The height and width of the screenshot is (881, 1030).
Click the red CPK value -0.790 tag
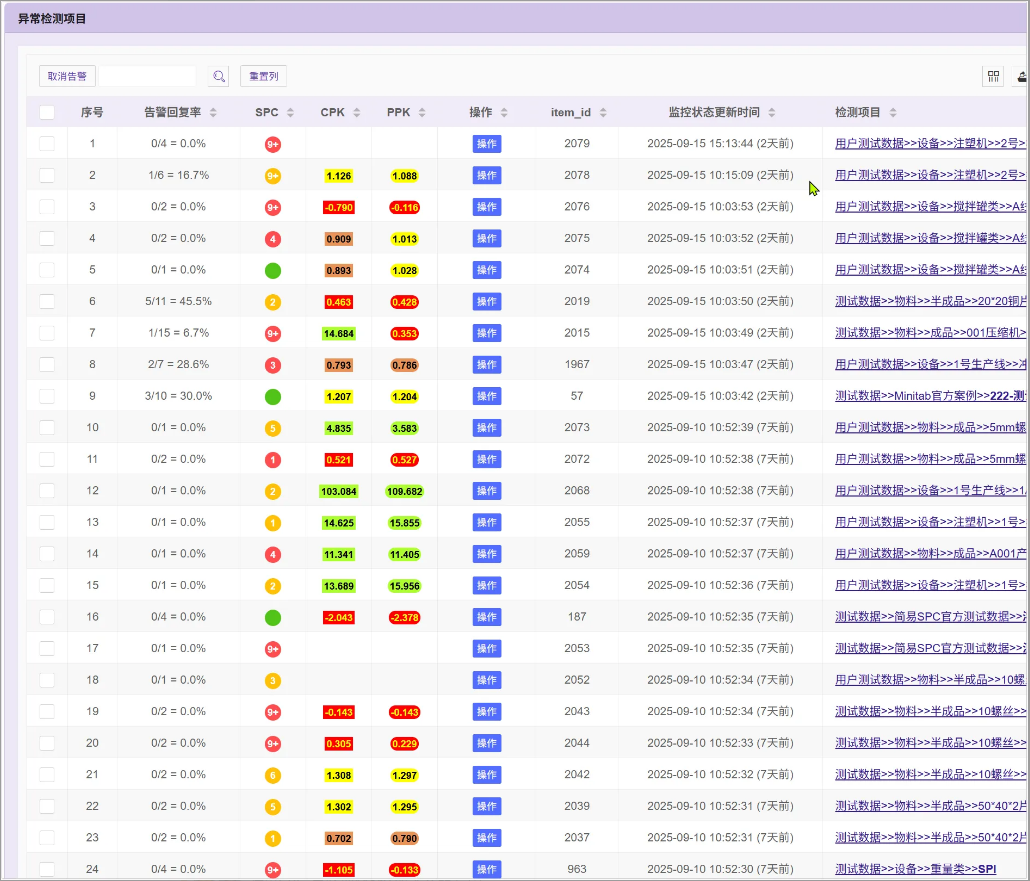338,207
